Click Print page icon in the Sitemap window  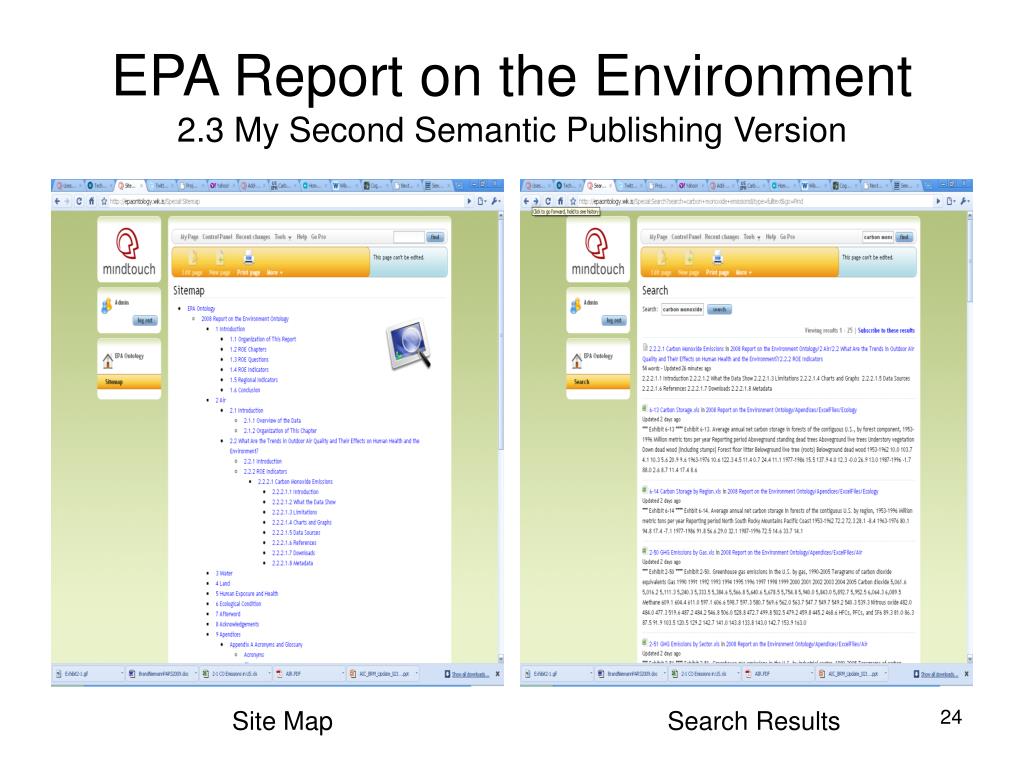249,257
